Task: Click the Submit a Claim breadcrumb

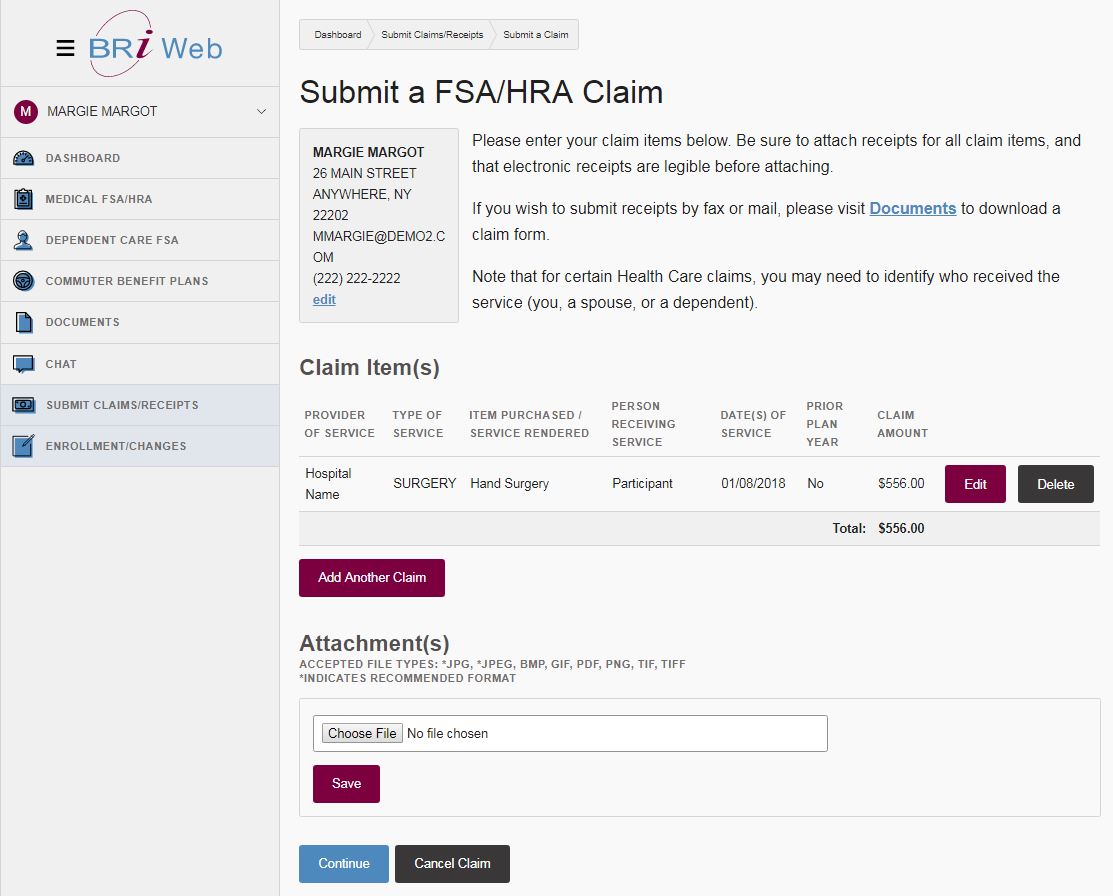Action: click(x=537, y=34)
